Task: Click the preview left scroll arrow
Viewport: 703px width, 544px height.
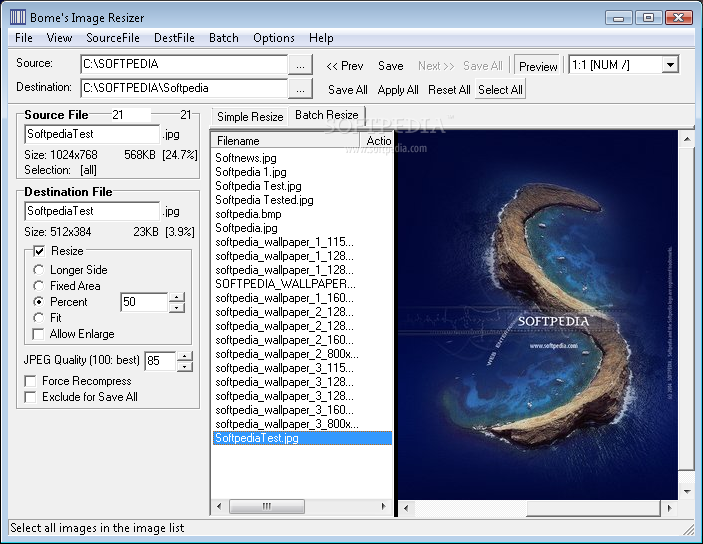Action: [406, 508]
